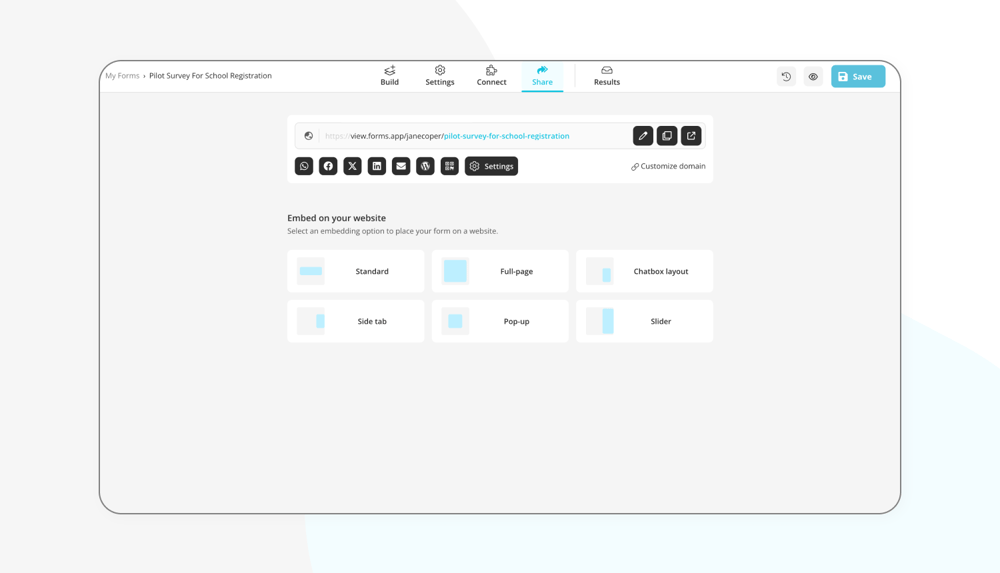The width and height of the screenshot is (1000, 573).
Task: Click the WordPress share icon
Action: [x=425, y=166]
